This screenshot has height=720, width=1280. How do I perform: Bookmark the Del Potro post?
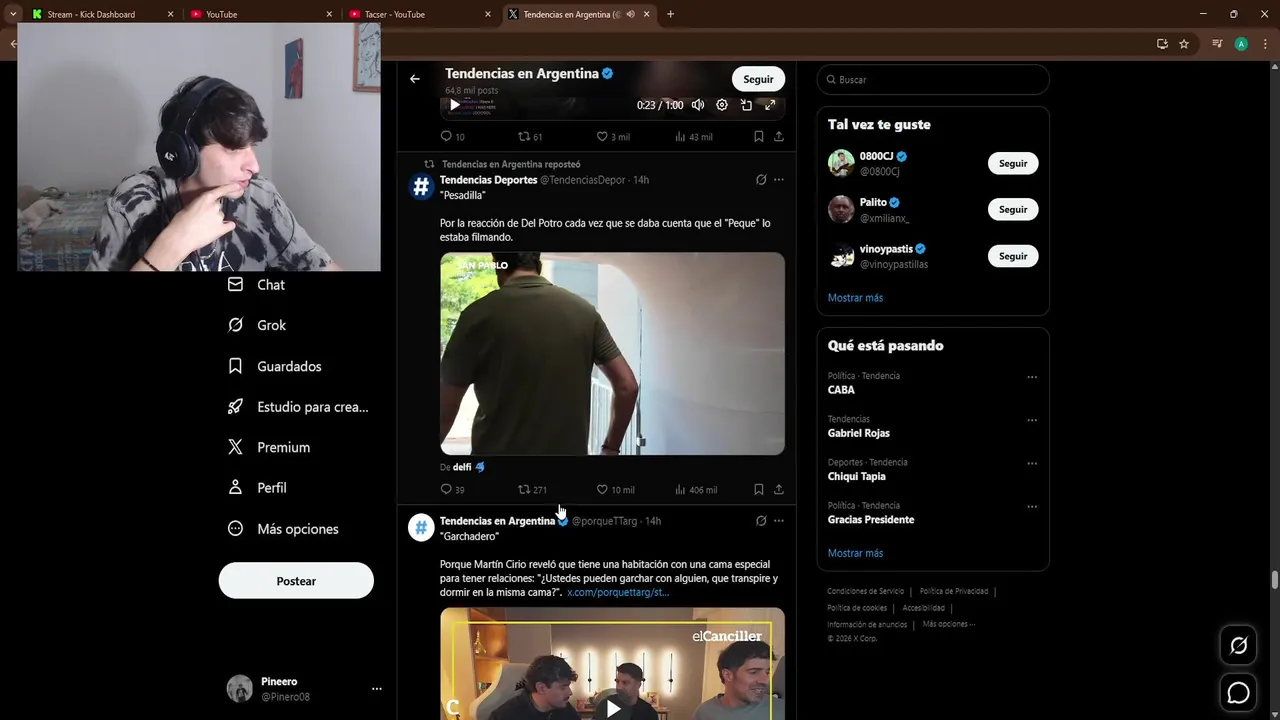758,489
